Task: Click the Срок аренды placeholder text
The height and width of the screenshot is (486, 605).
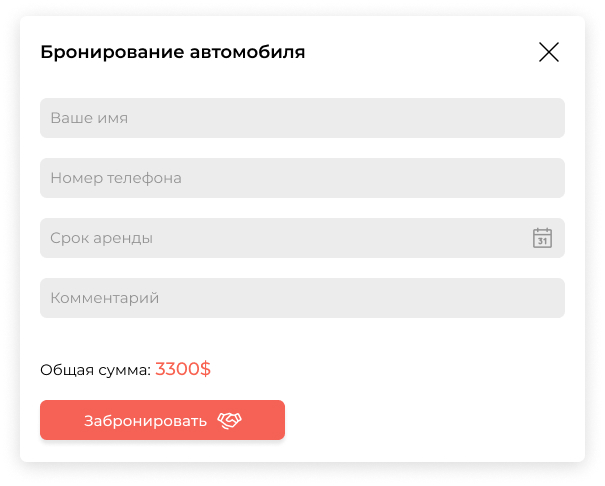Action: tap(101, 238)
